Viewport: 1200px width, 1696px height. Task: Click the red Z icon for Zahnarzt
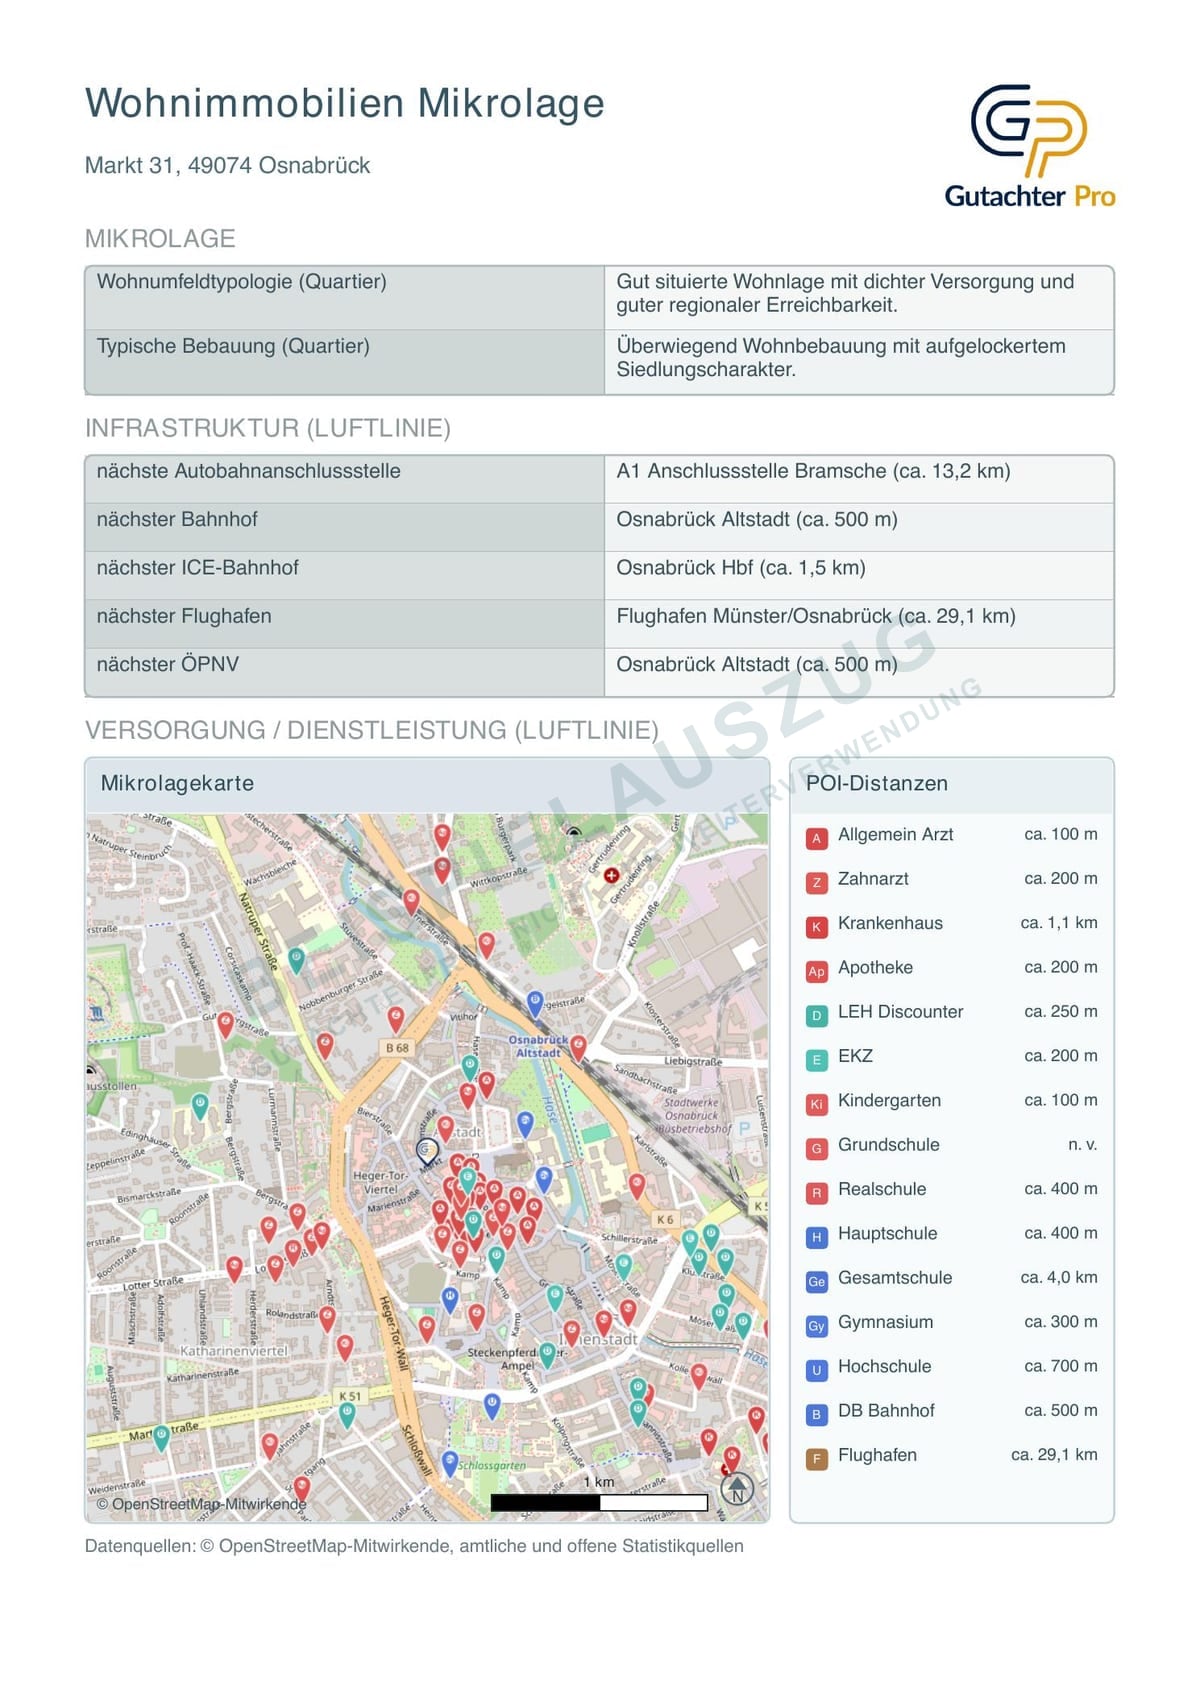816,882
